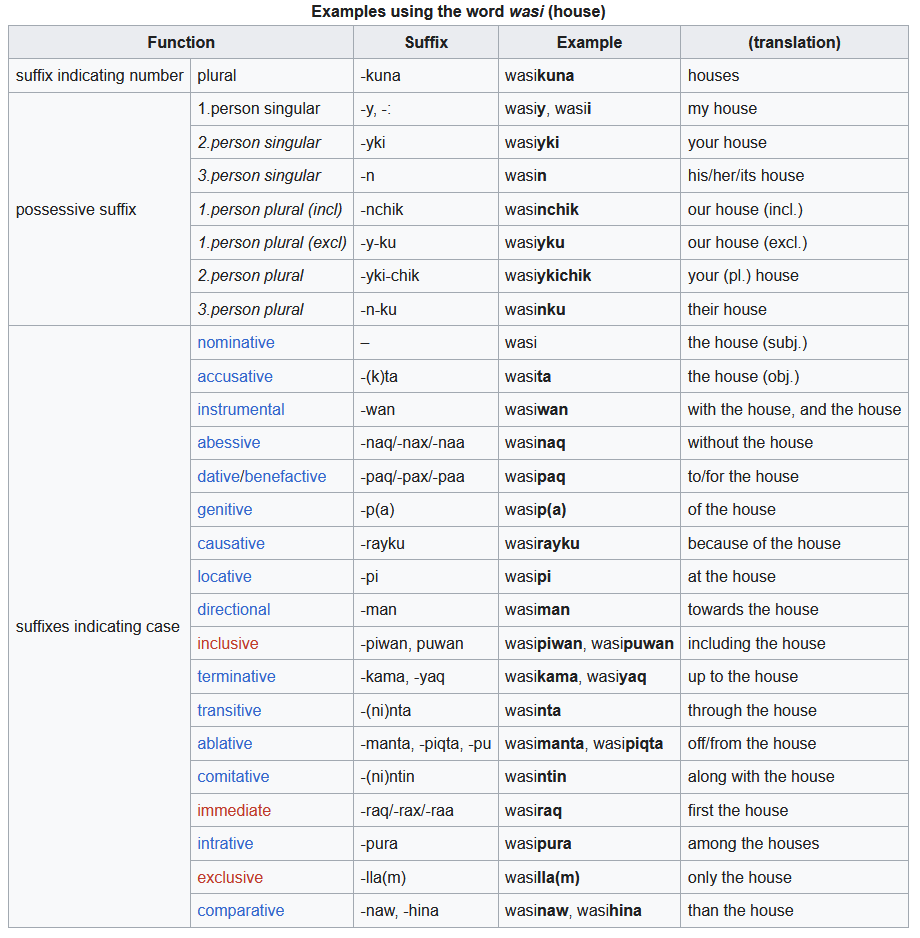Click the 'wasinaw, wasihina' example cell

[589, 910]
